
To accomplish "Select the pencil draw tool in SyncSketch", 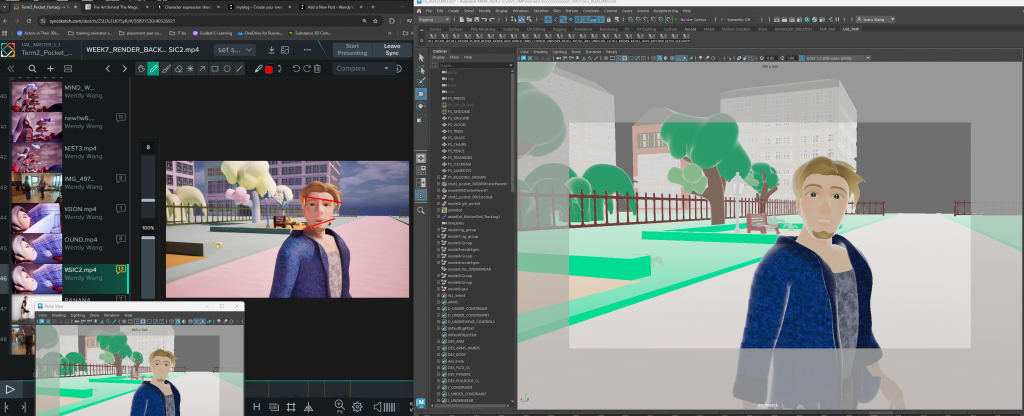I will pyautogui.click(x=153, y=69).
